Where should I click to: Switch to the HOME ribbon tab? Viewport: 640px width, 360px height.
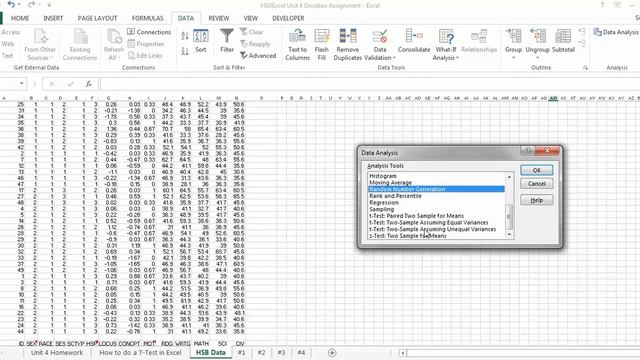click(20, 18)
